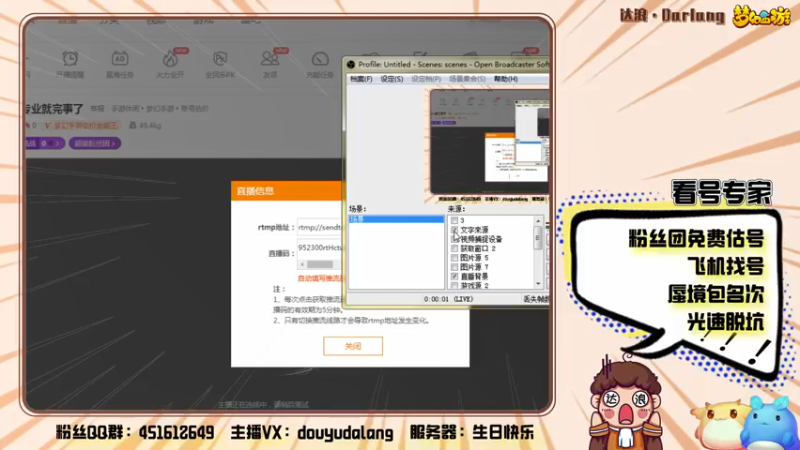Toggle the 游戏源 2 source checkbox

click(x=454, y=285)
